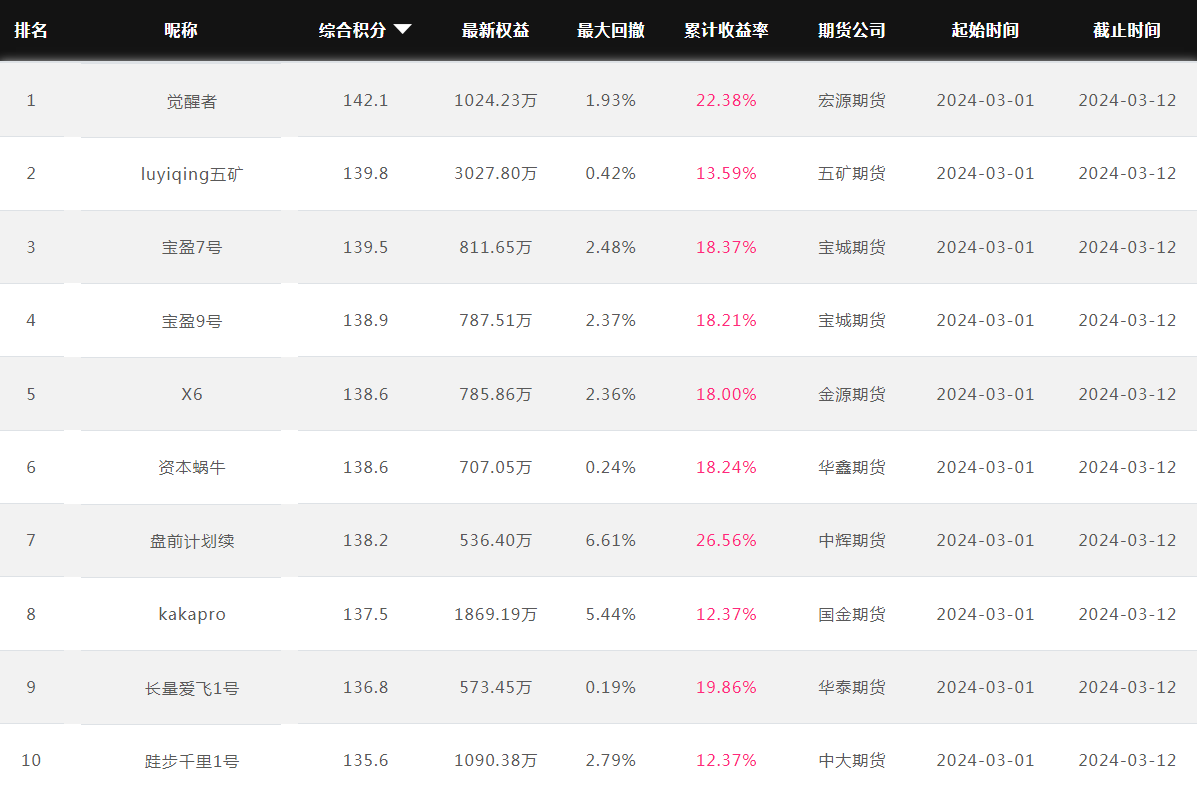The height and width of the screenshot is (794, 1197).
Task: Click the return rate 26.56%
Action: tap(726, 540)
